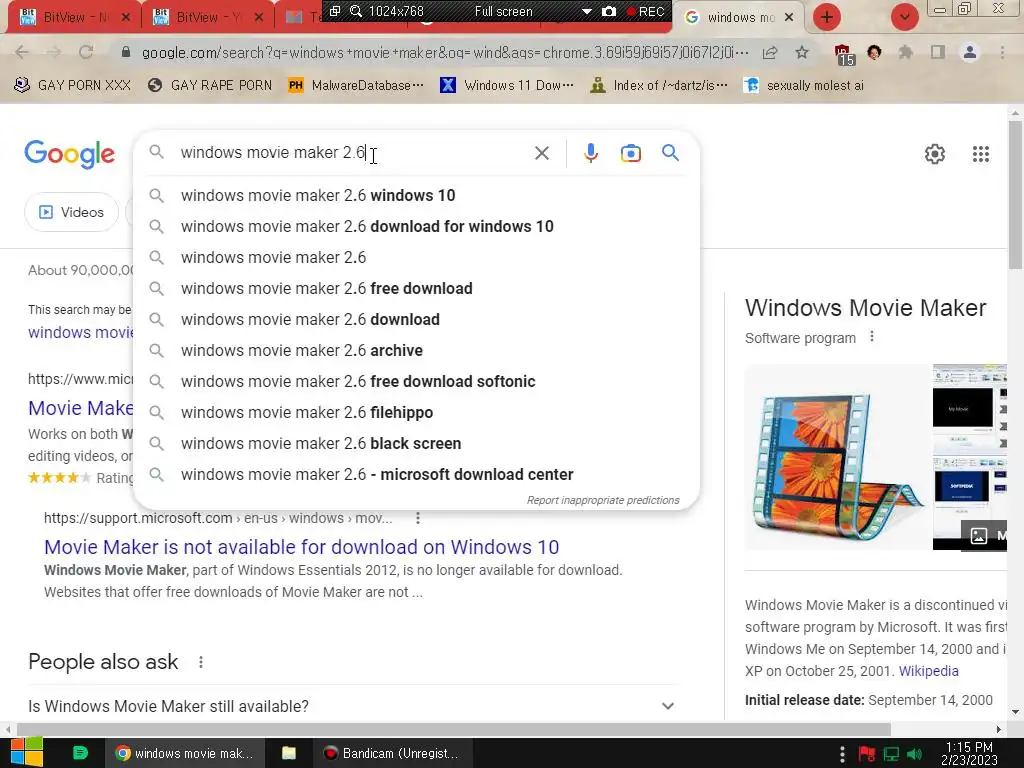
Task: Expand 'Is Windows Movie Maker still available?'
Action: pos(351,706)
